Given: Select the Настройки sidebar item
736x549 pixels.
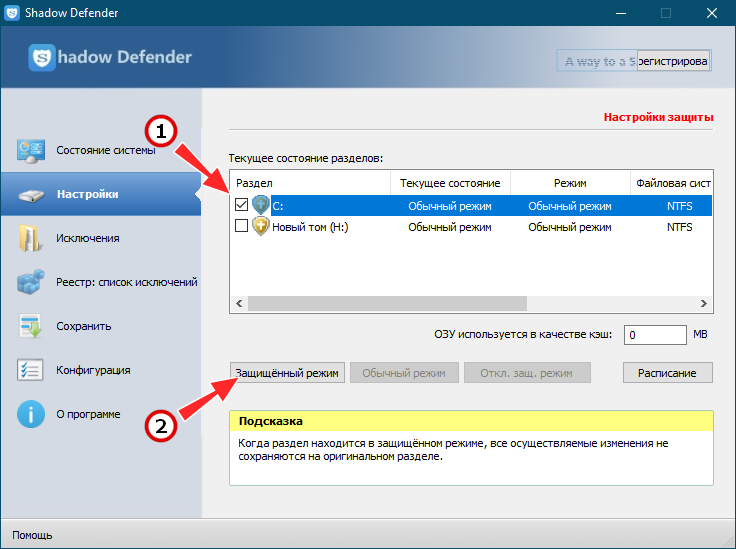Looking at the screenshot, I should point(101,194).
